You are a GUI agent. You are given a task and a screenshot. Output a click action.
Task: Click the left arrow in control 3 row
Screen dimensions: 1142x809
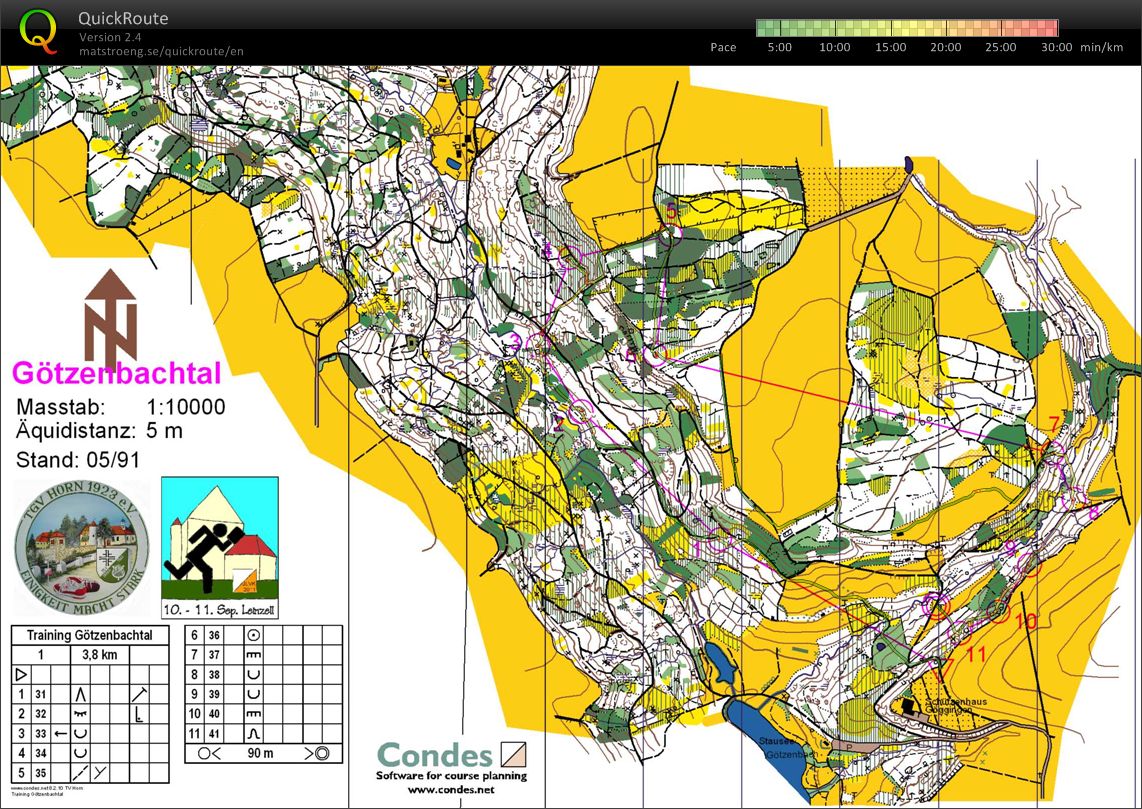(61, 733)
